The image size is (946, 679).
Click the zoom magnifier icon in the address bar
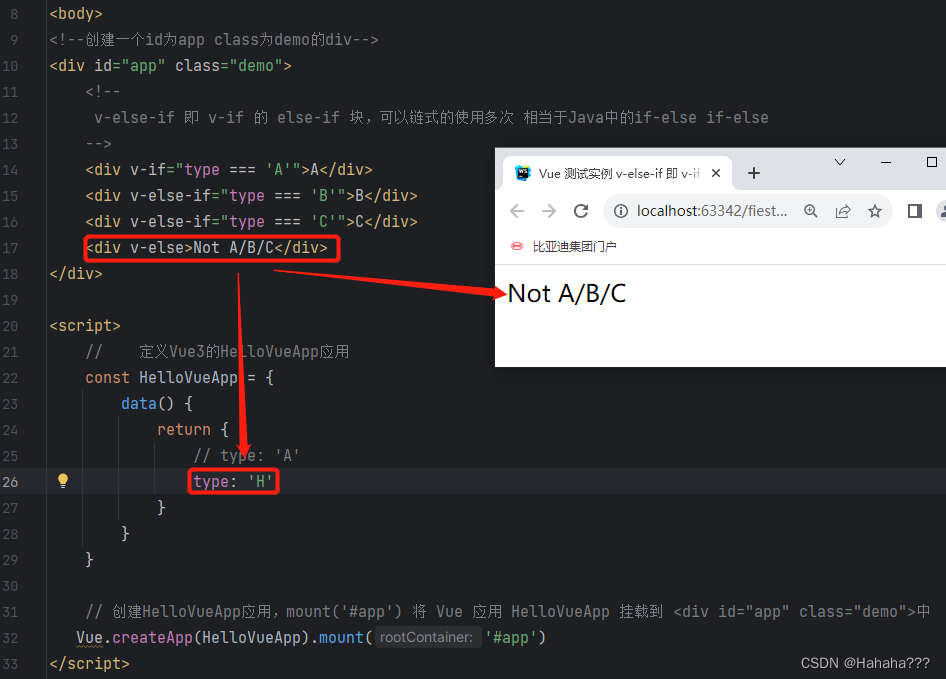[811, 211]
